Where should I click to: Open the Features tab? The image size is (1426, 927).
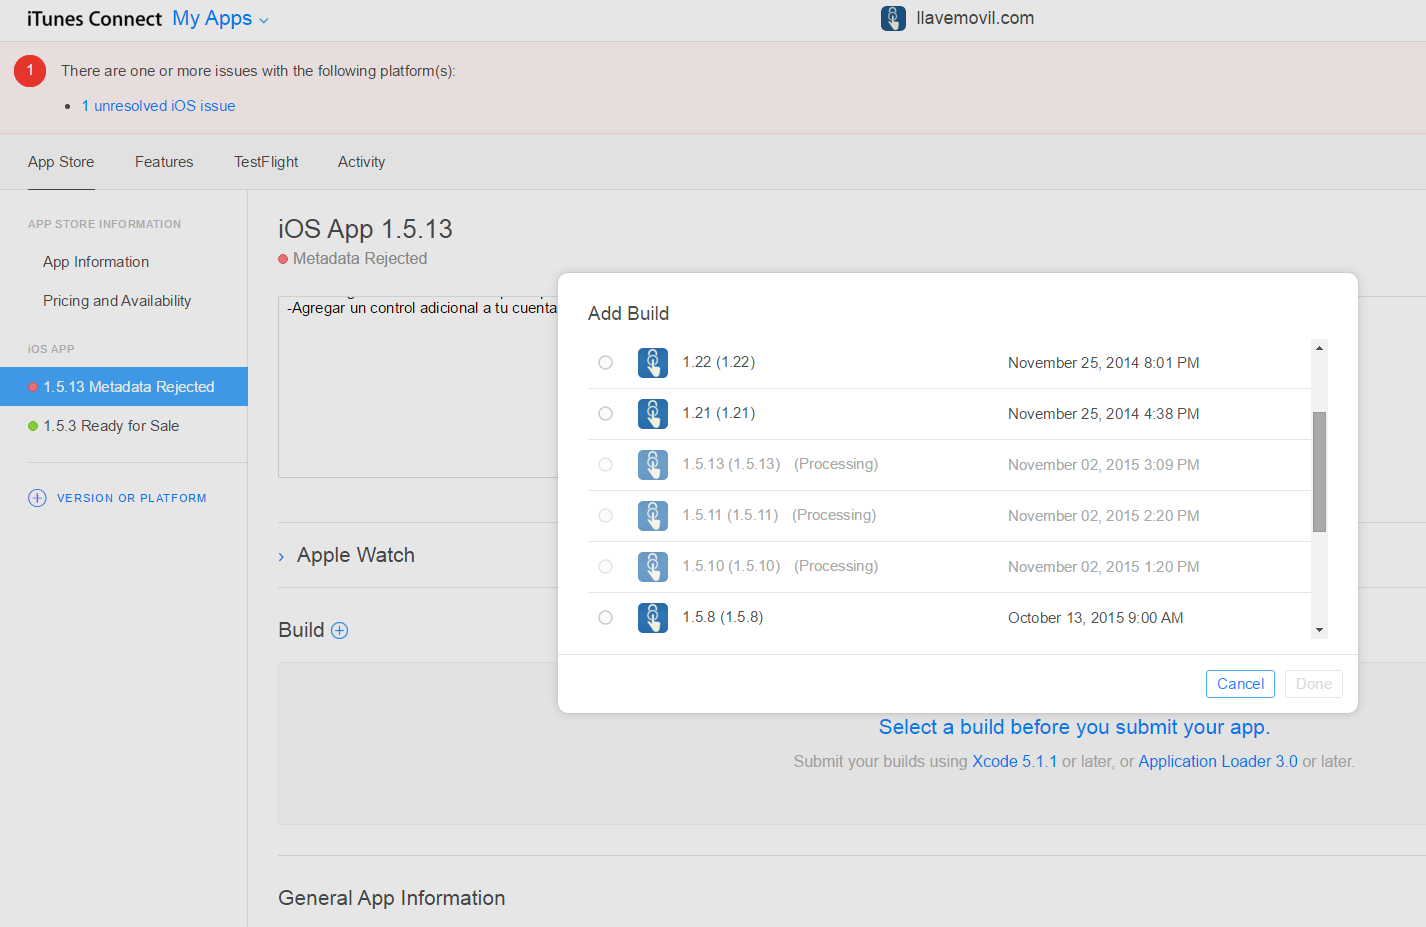[x=164, y=162]
